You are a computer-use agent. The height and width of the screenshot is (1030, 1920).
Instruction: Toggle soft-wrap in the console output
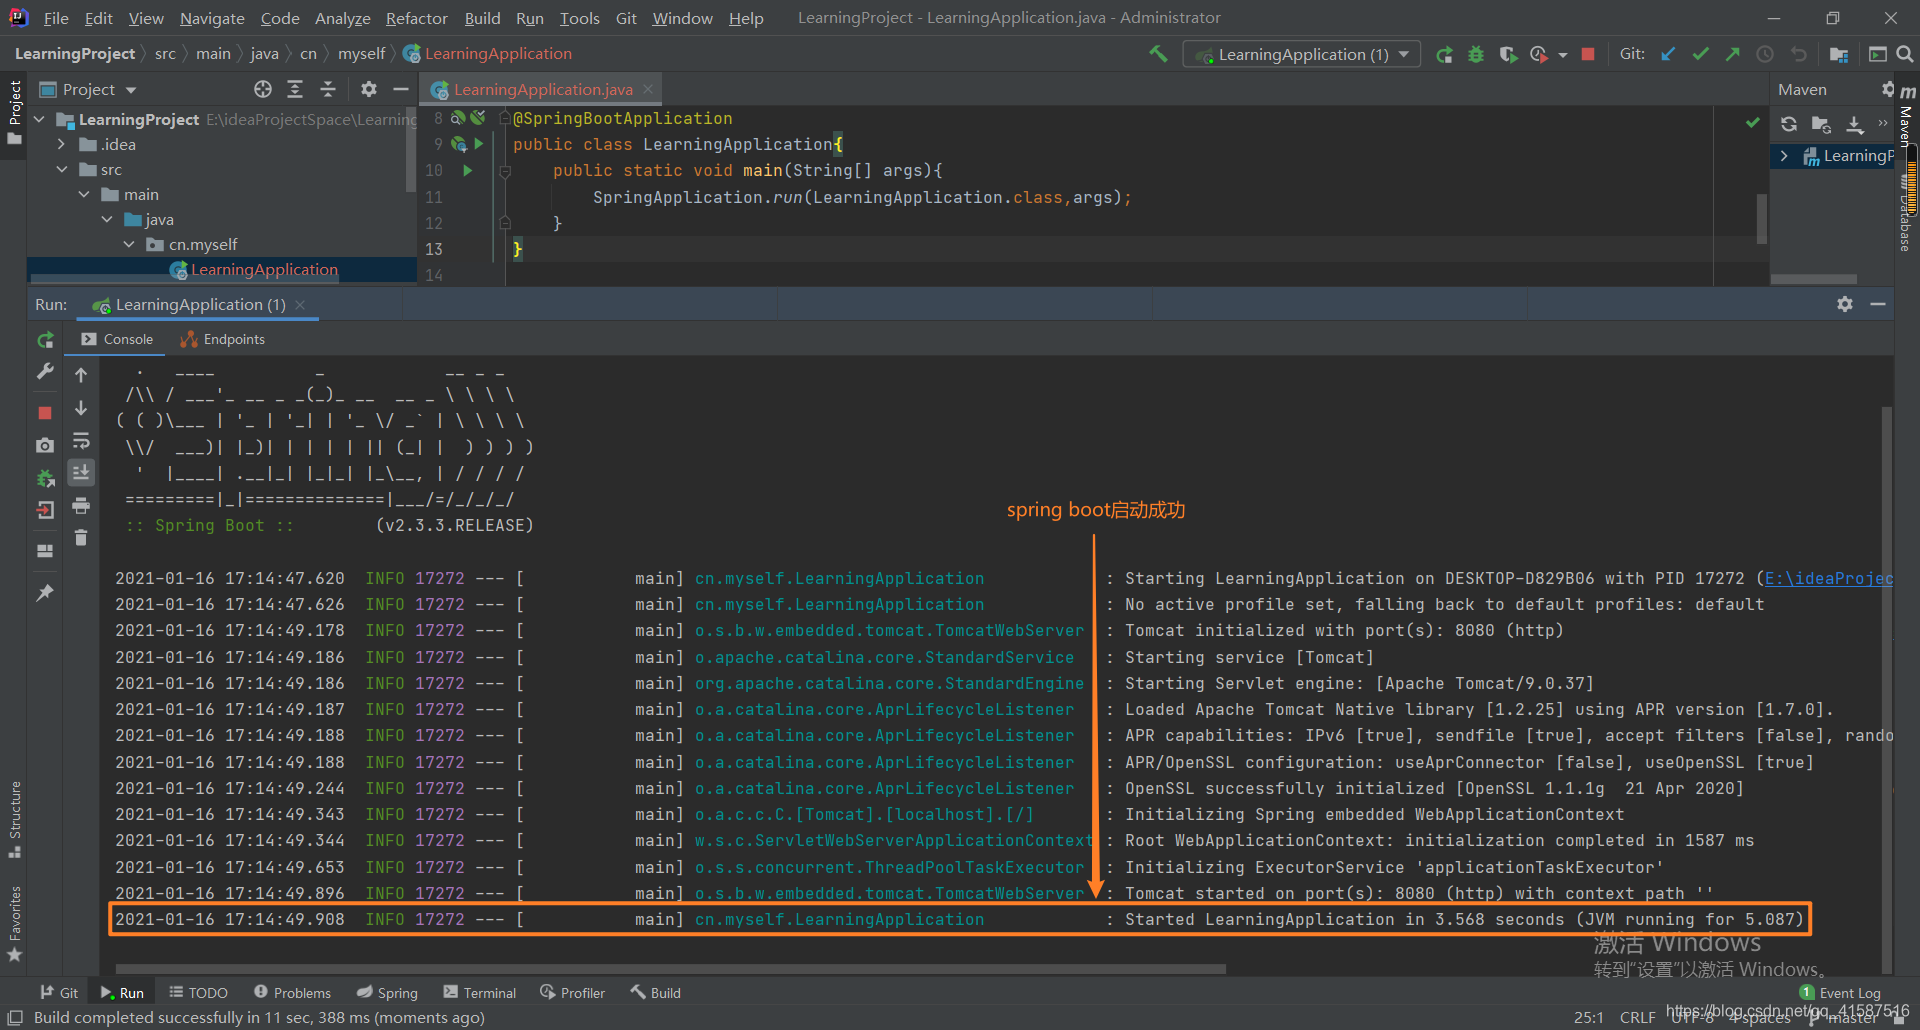pyautogui.click(x=81, y=441)
